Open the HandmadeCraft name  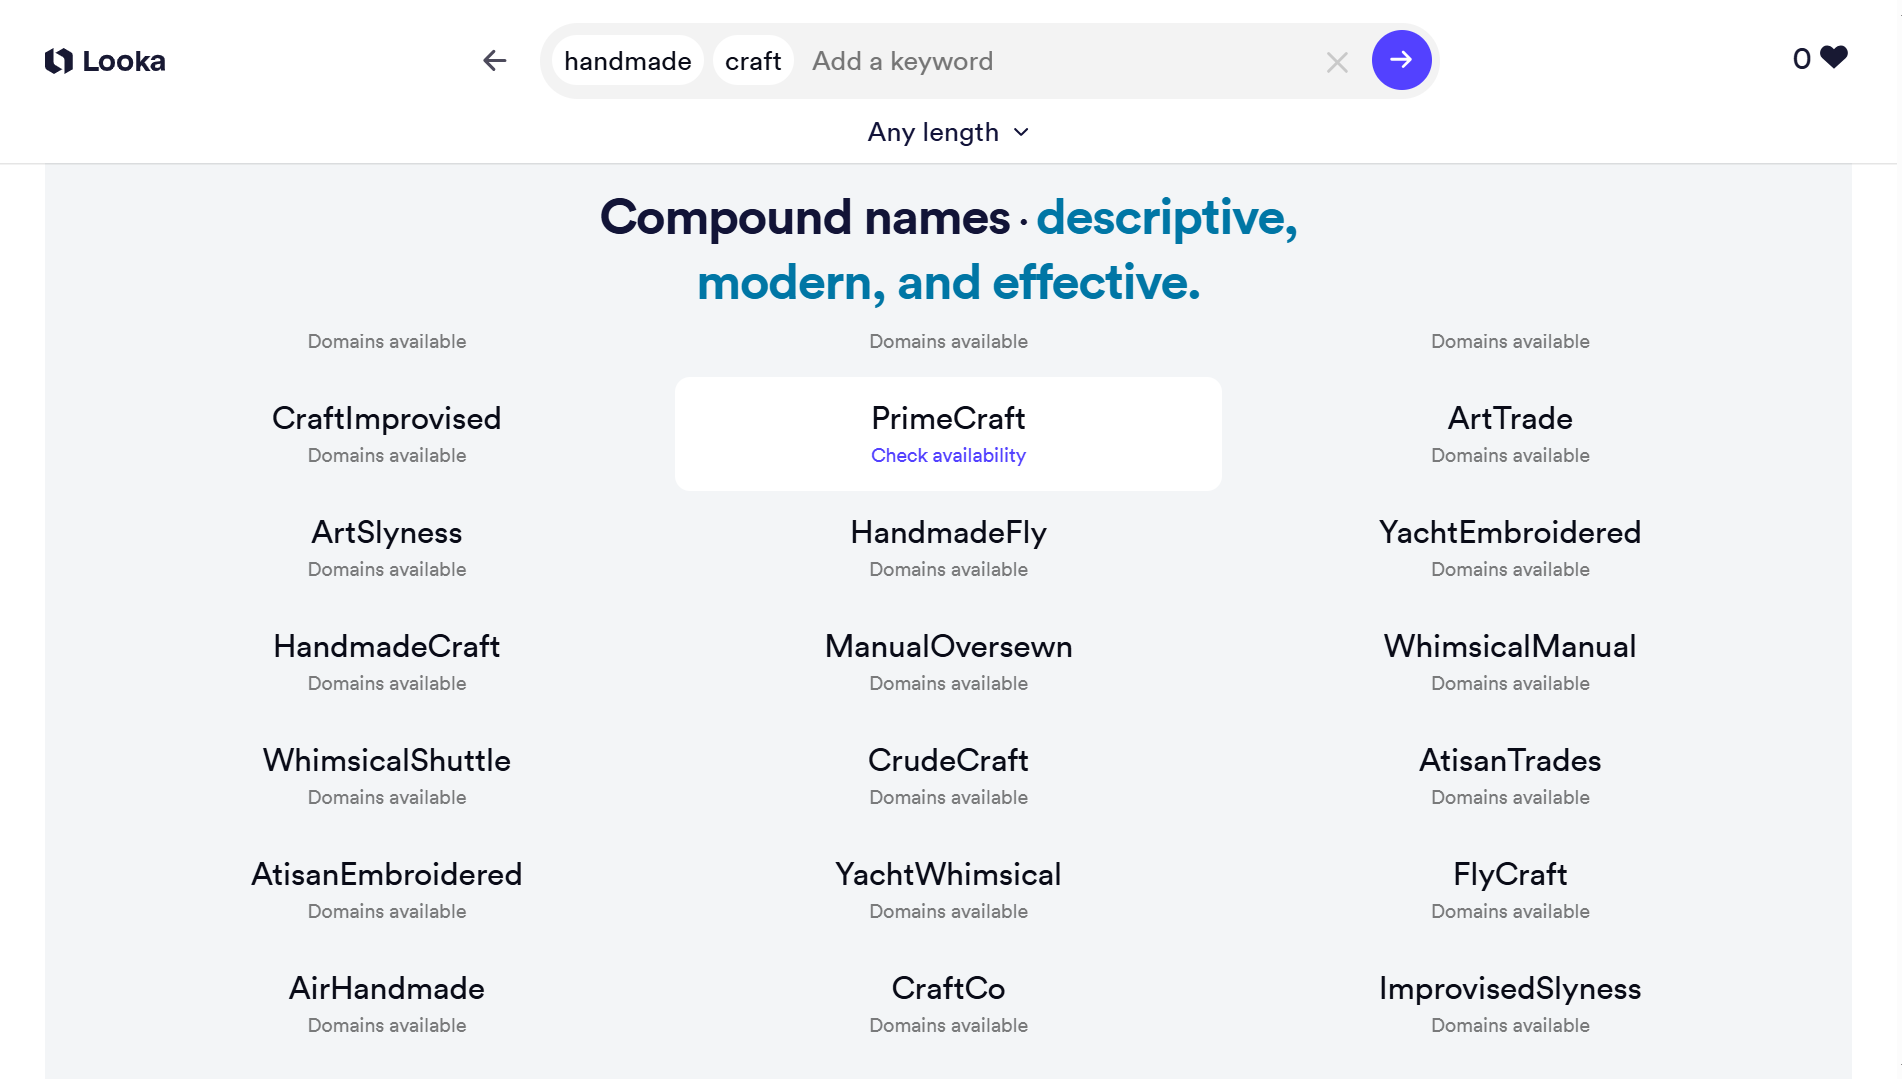(x=387, y=646)
